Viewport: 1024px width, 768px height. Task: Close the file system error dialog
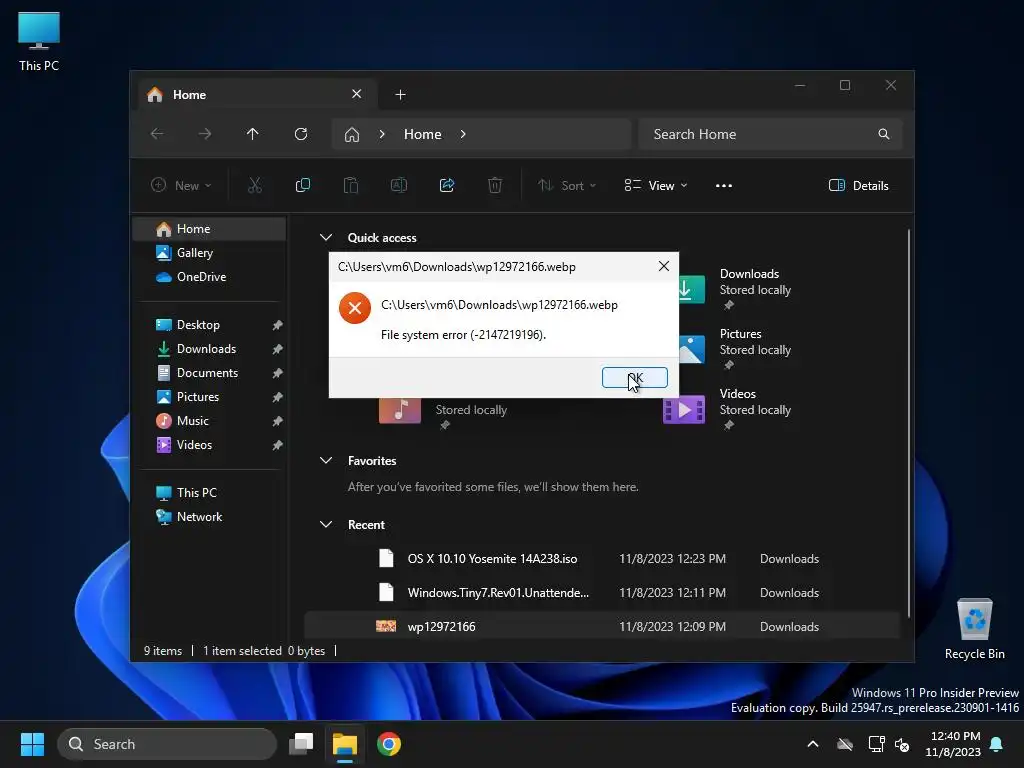pyautogui.click(x=664, y=266)
